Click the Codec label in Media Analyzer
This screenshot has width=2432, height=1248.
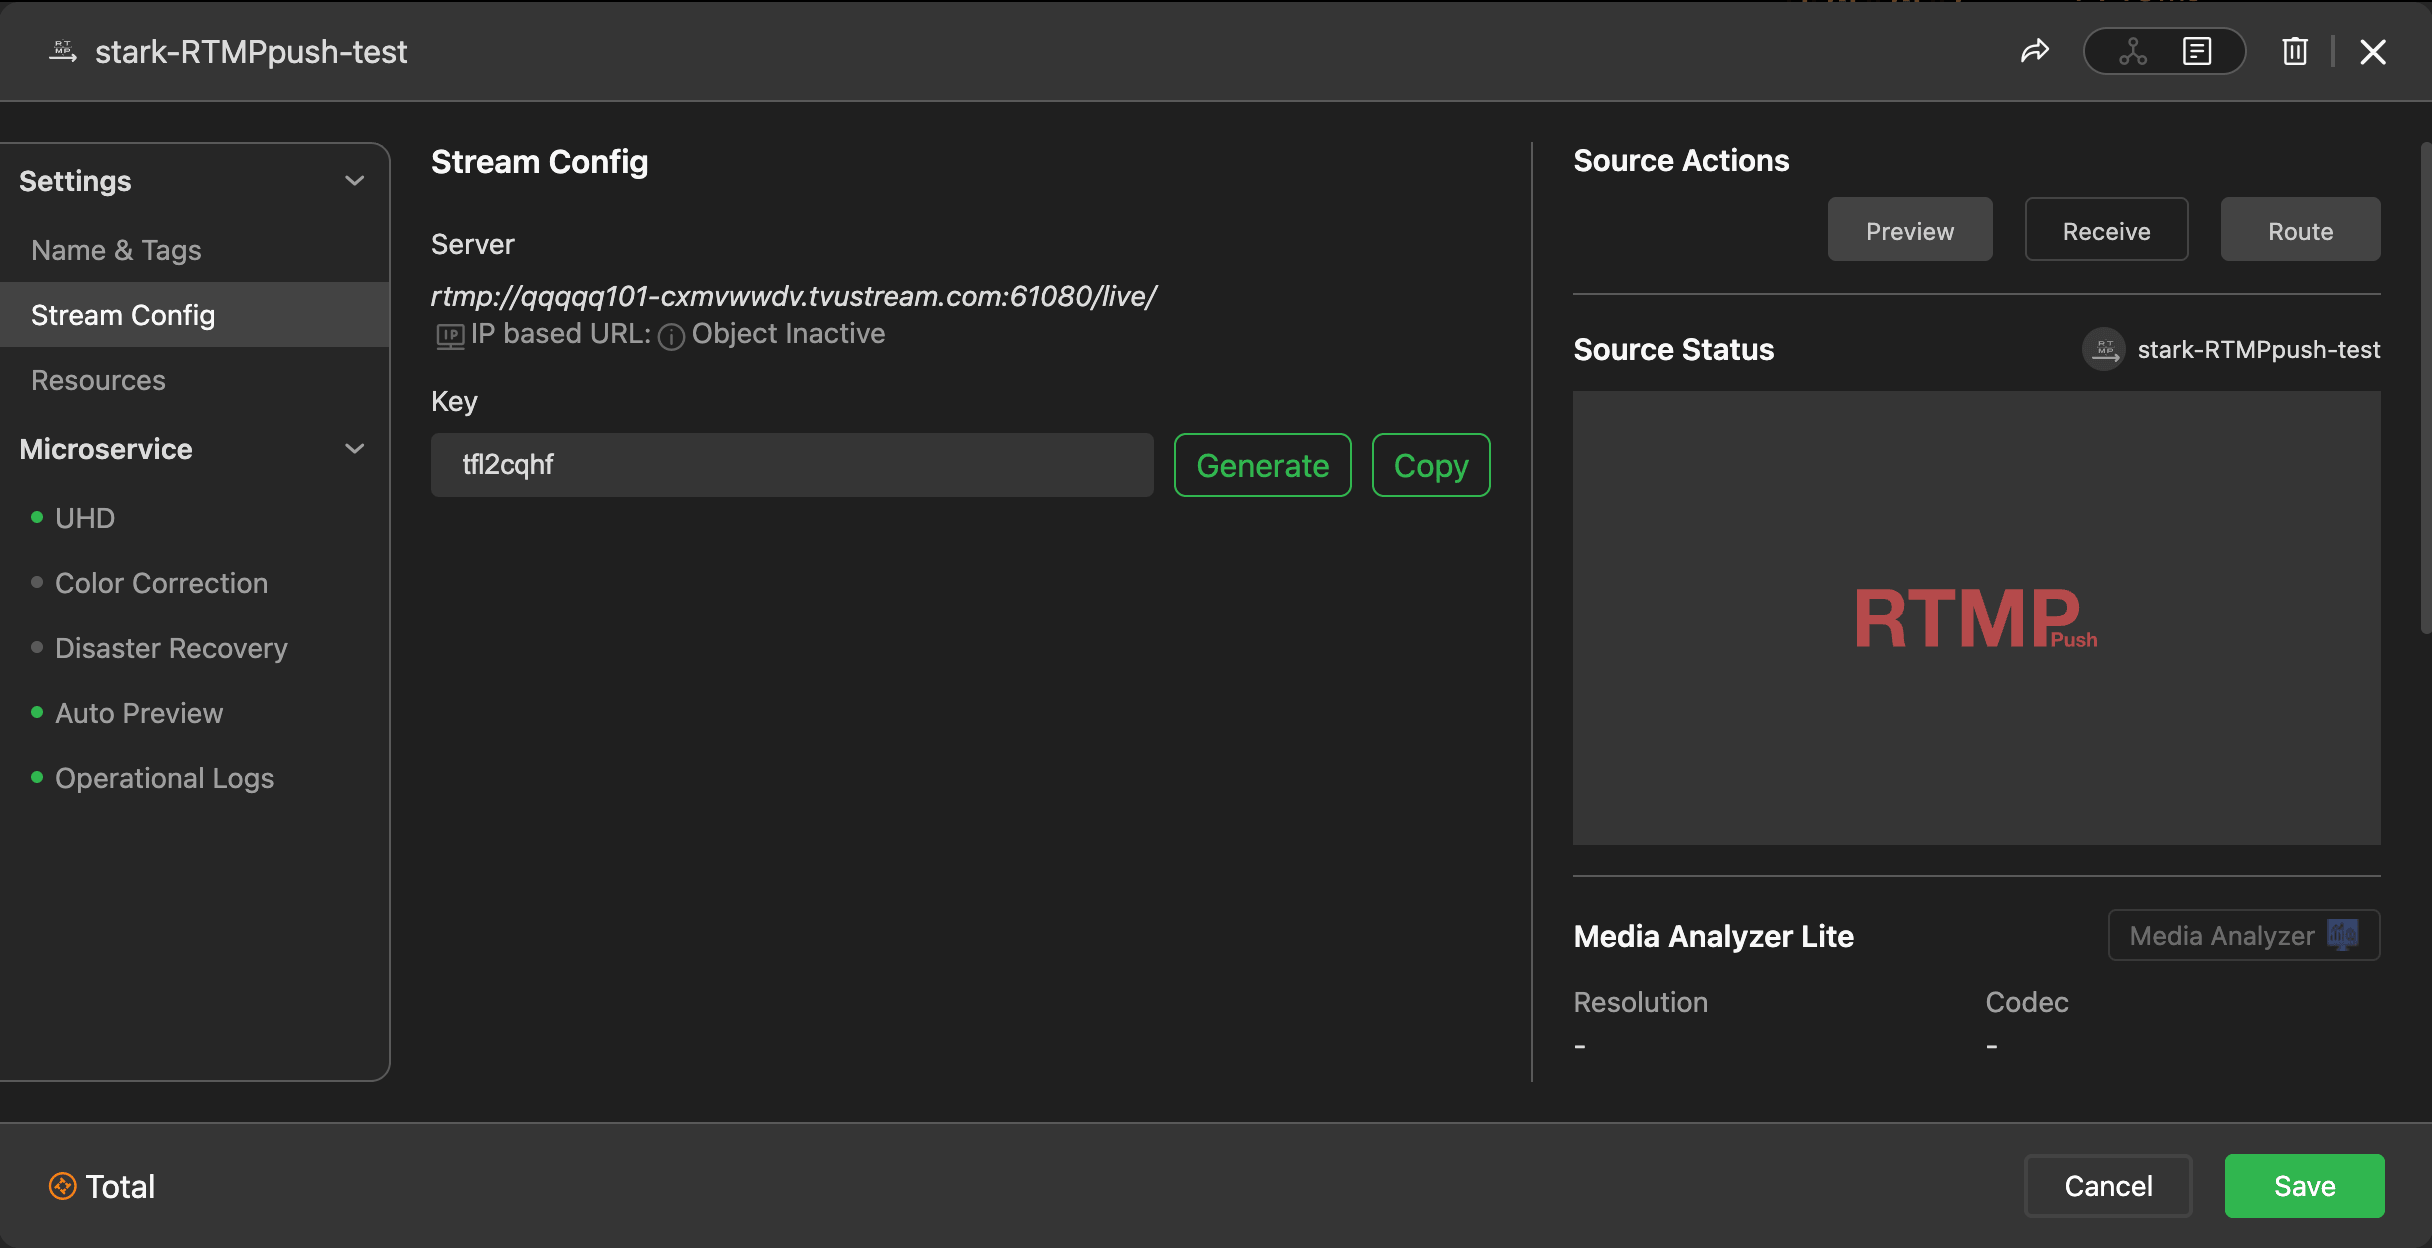(2026, 1002)
